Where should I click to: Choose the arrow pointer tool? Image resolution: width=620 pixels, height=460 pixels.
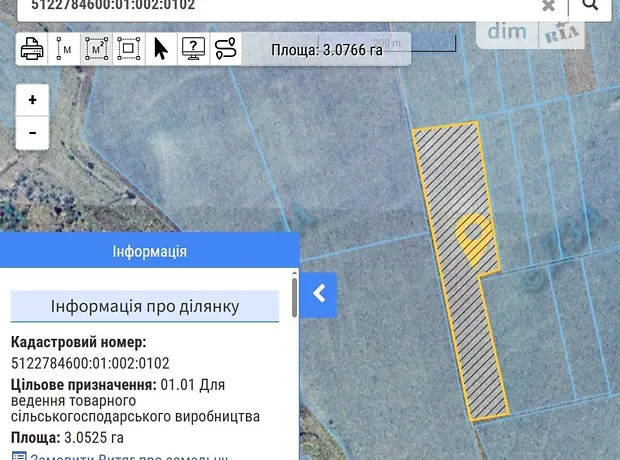tap(160, 48)
